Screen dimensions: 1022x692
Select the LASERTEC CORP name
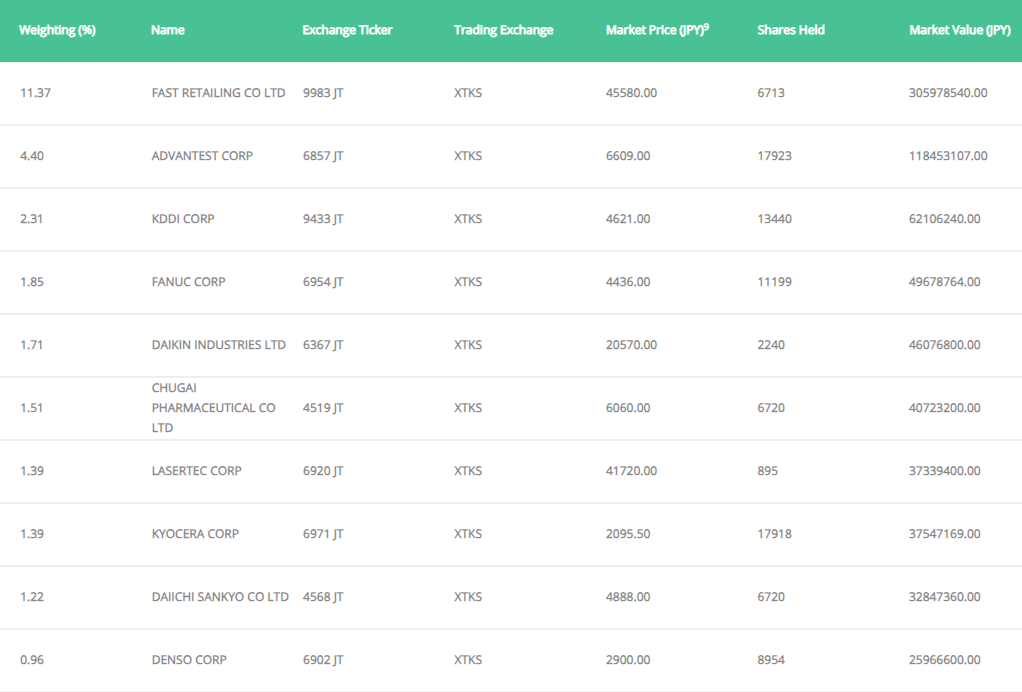(x=196, y=471)
